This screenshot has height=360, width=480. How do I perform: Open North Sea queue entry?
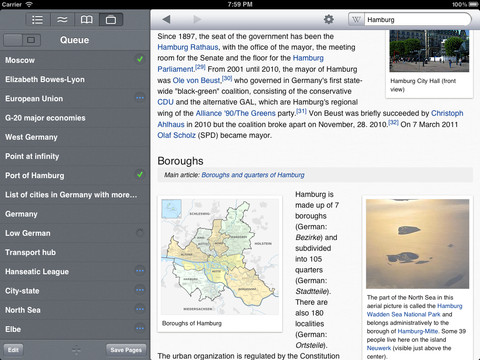point(75,310)
